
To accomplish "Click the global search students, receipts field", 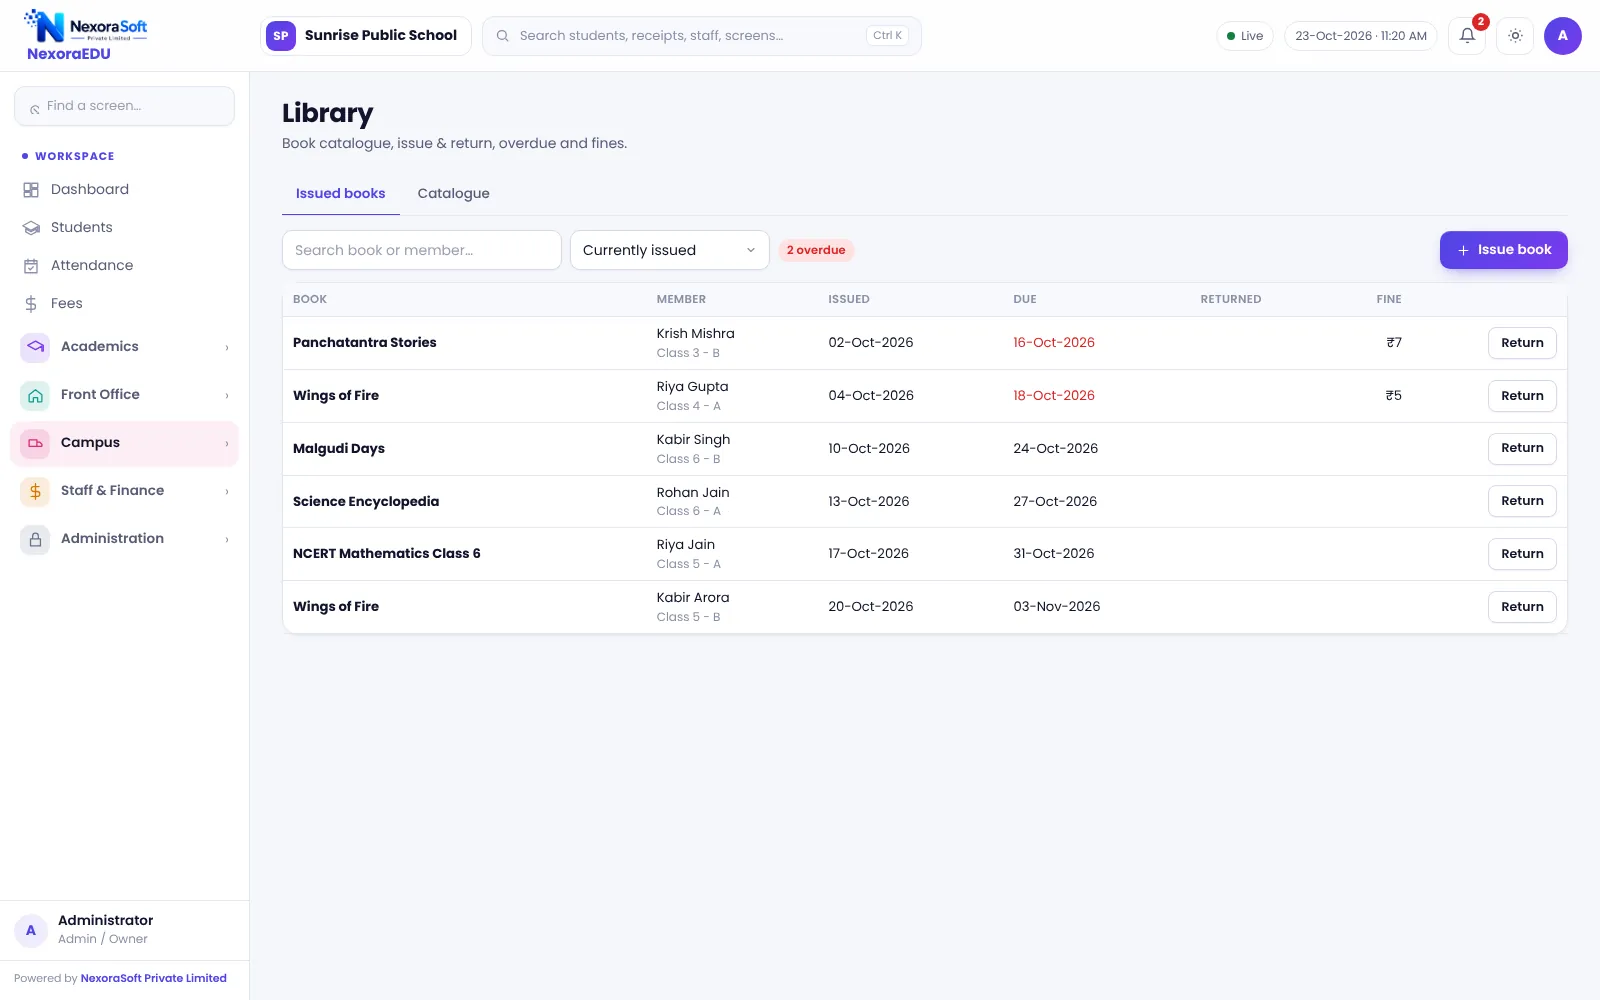I will (701, 36).
